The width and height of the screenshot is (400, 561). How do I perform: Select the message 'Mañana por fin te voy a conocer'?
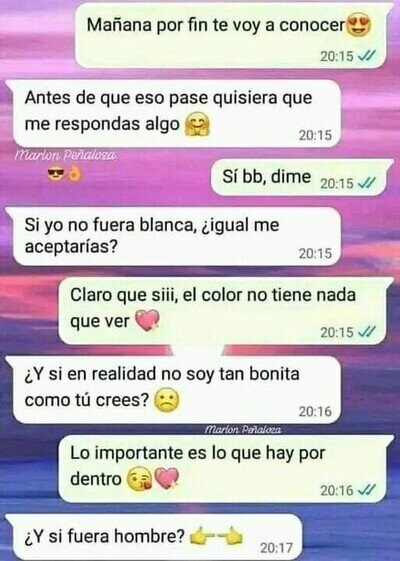[x=231, y=35]
